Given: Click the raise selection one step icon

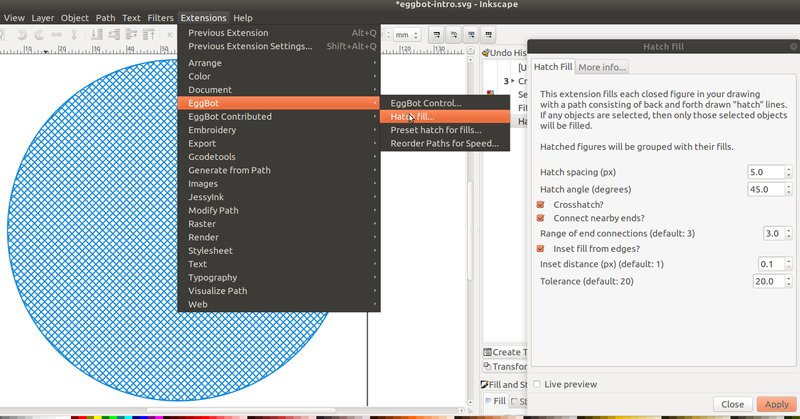Looking at the screenshot, I should [131, 35].
